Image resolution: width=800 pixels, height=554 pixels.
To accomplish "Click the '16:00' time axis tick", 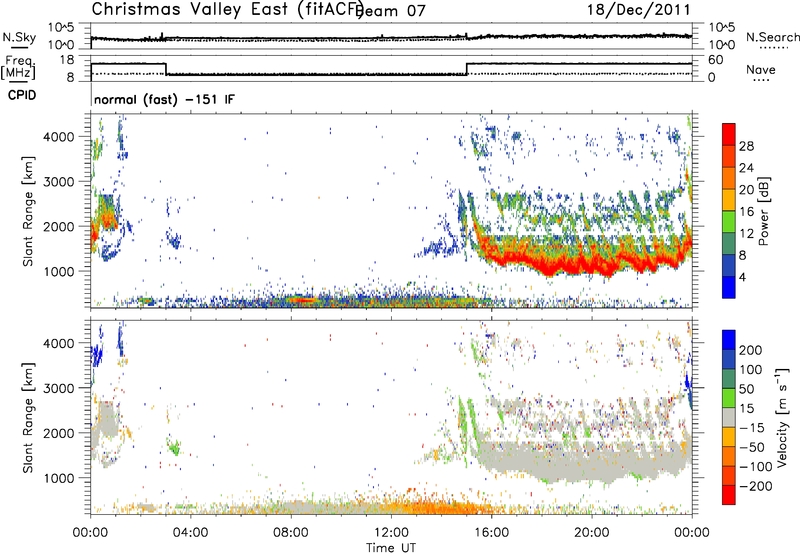I will click(x=491, y=533).
